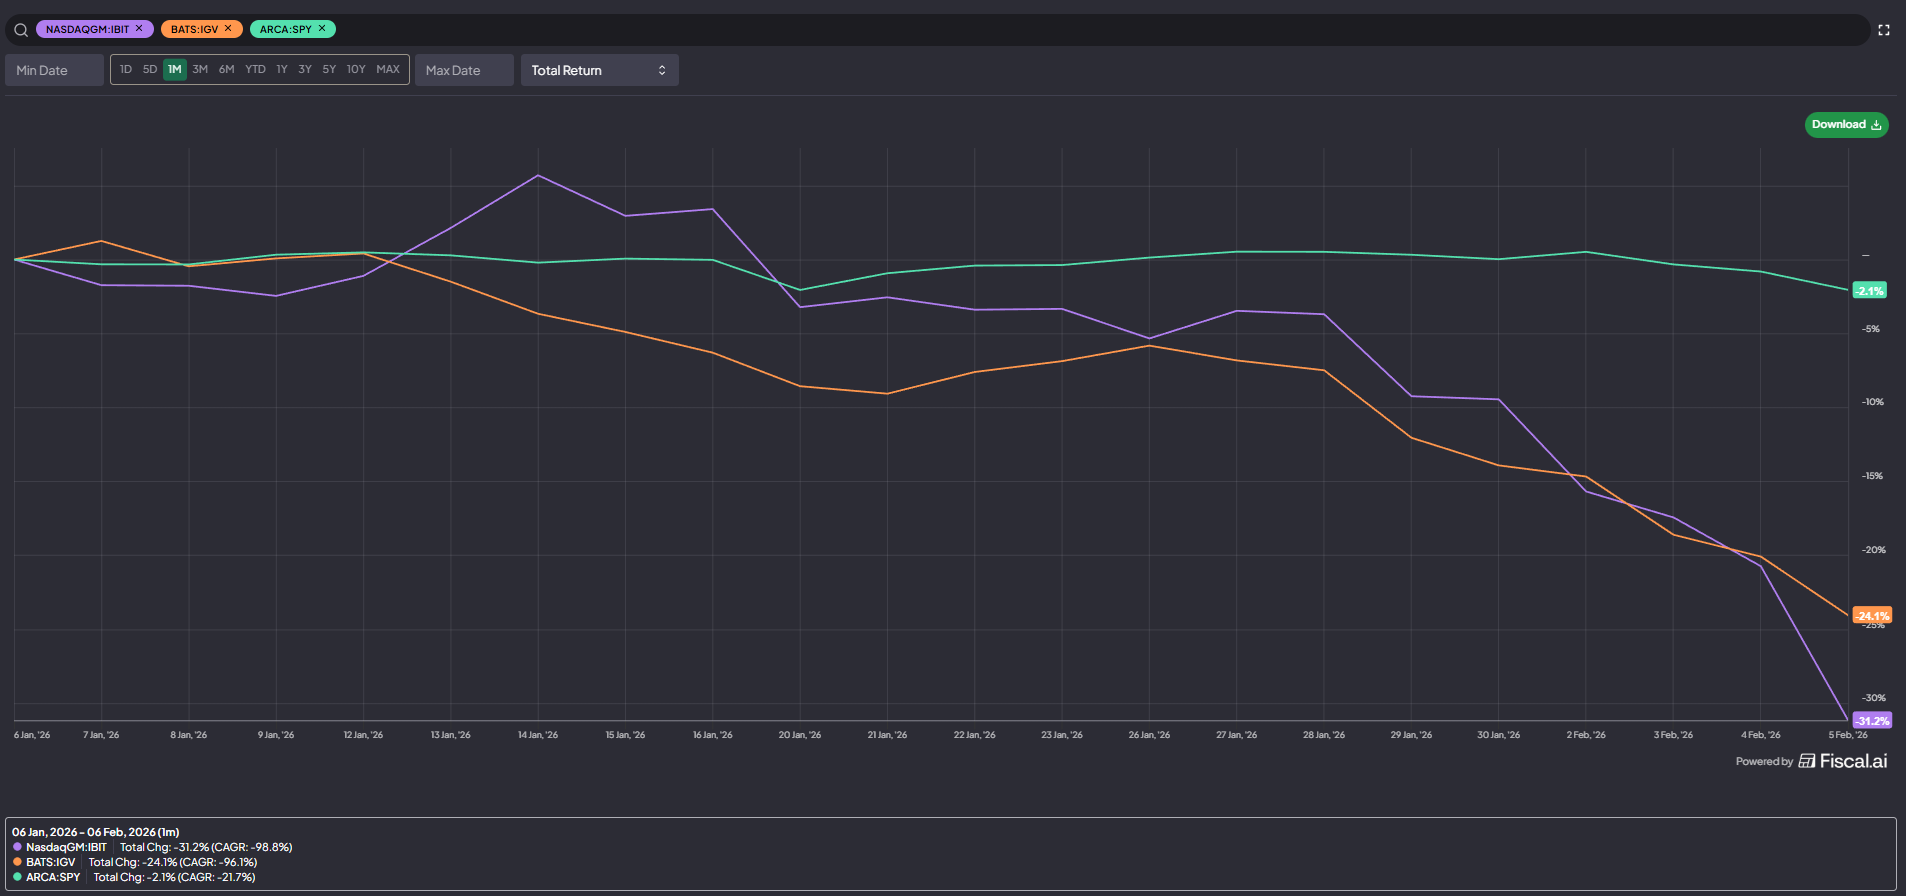The image size is (1906, 896).
Task: Click the 5 Feb, '26 axis label
Action: tap(1848, 735)
